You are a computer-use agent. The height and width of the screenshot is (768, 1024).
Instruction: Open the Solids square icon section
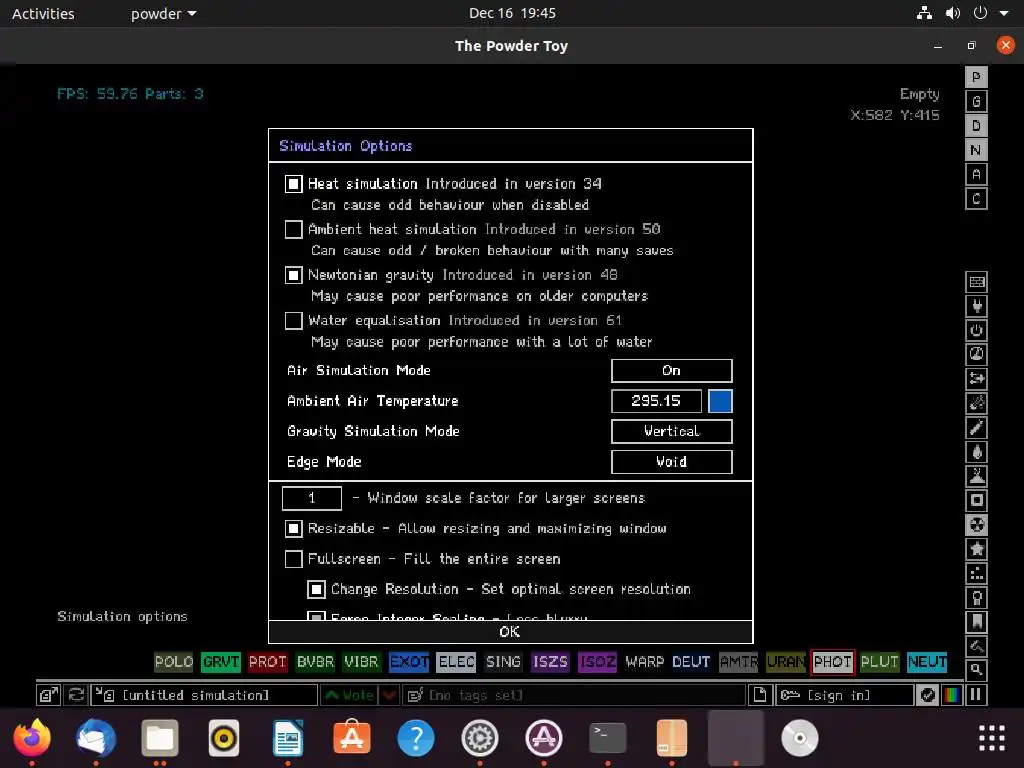click(976, 500)
